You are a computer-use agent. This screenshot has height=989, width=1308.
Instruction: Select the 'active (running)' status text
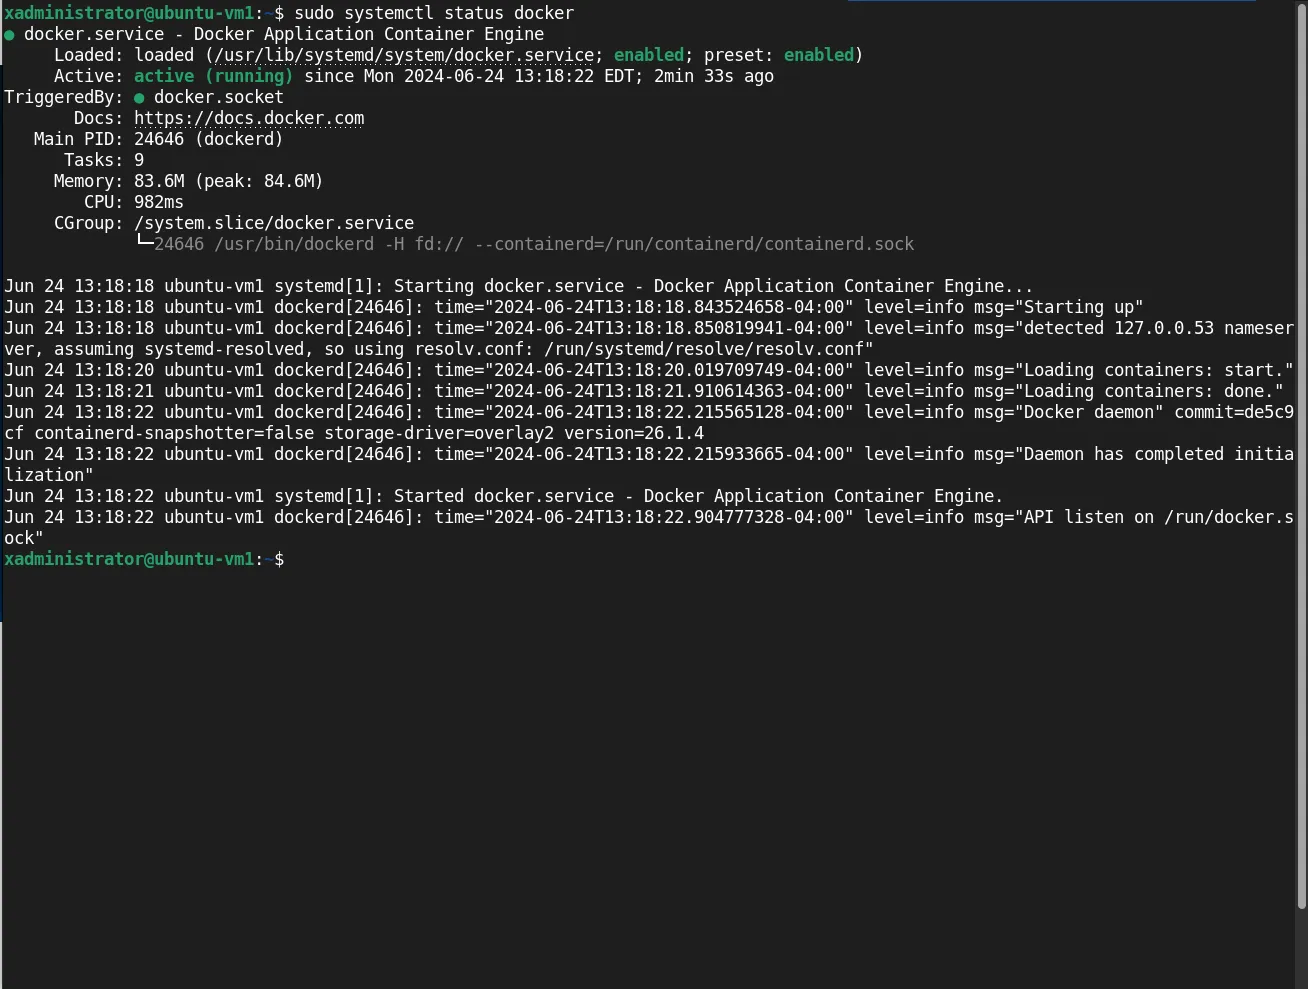pos(214,76)
